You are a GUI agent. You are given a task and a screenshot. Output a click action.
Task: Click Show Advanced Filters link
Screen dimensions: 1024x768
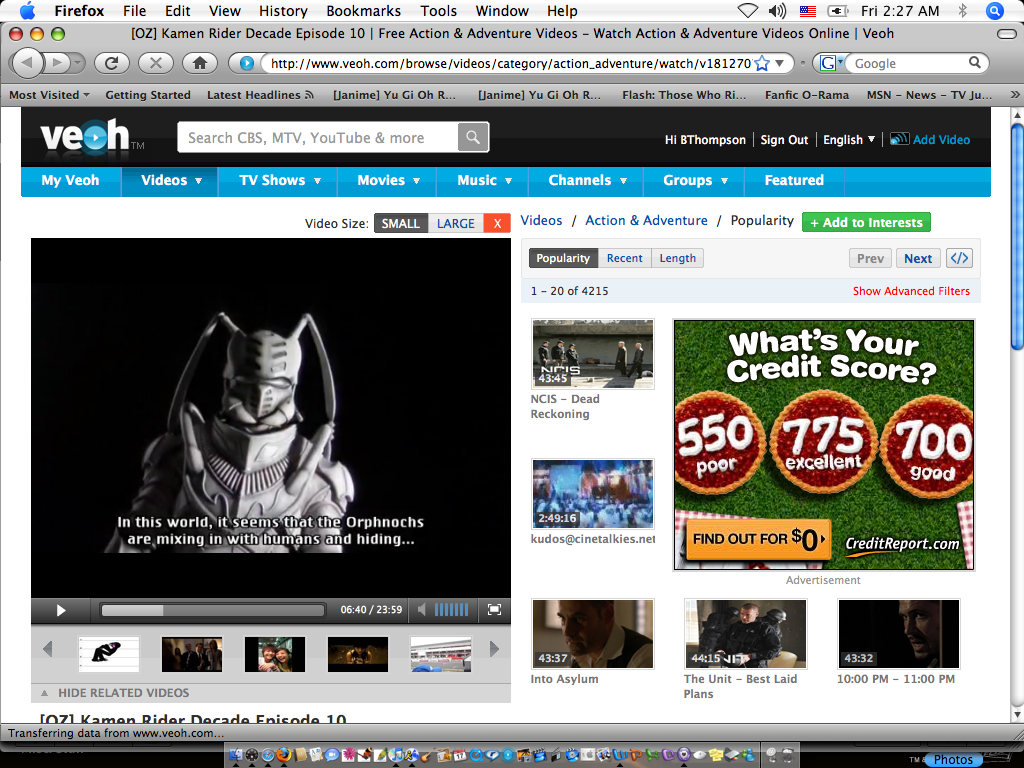[911, 291]
